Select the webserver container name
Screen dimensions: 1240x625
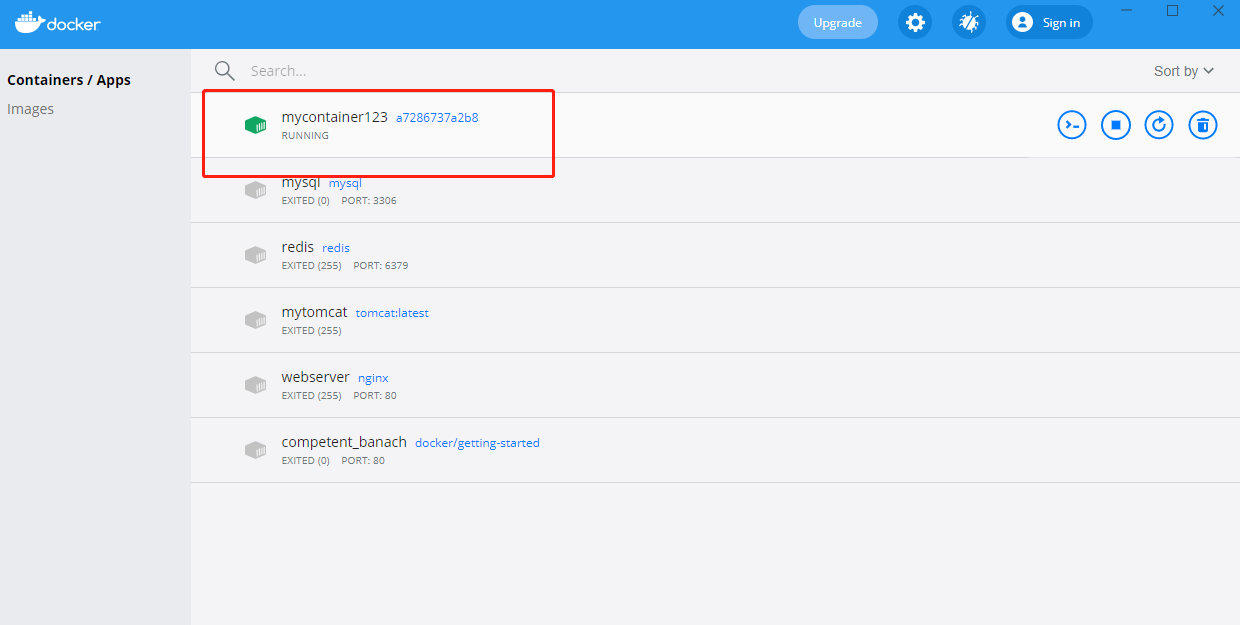pyautogui.click(x=316, y=377)
